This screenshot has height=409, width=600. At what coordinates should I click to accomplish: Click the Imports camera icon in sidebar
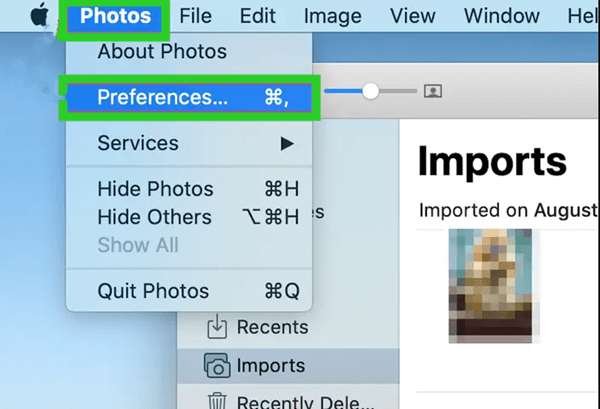(216, 366)
